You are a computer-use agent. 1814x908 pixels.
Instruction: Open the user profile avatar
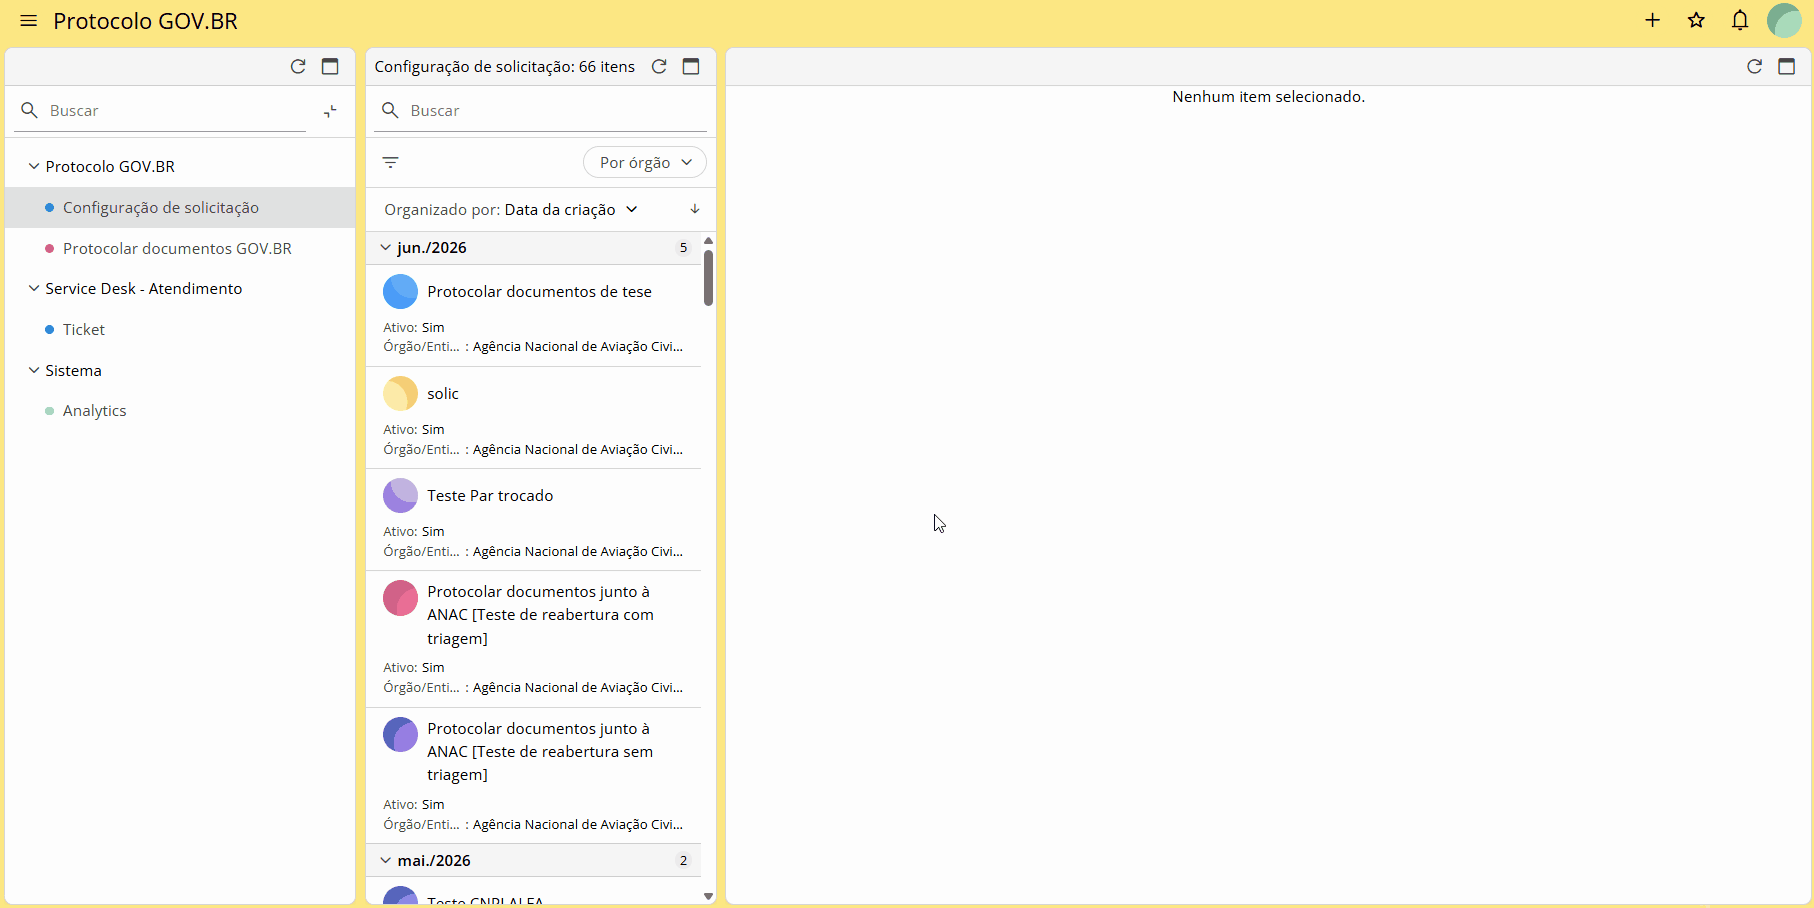coord(1784,20)
